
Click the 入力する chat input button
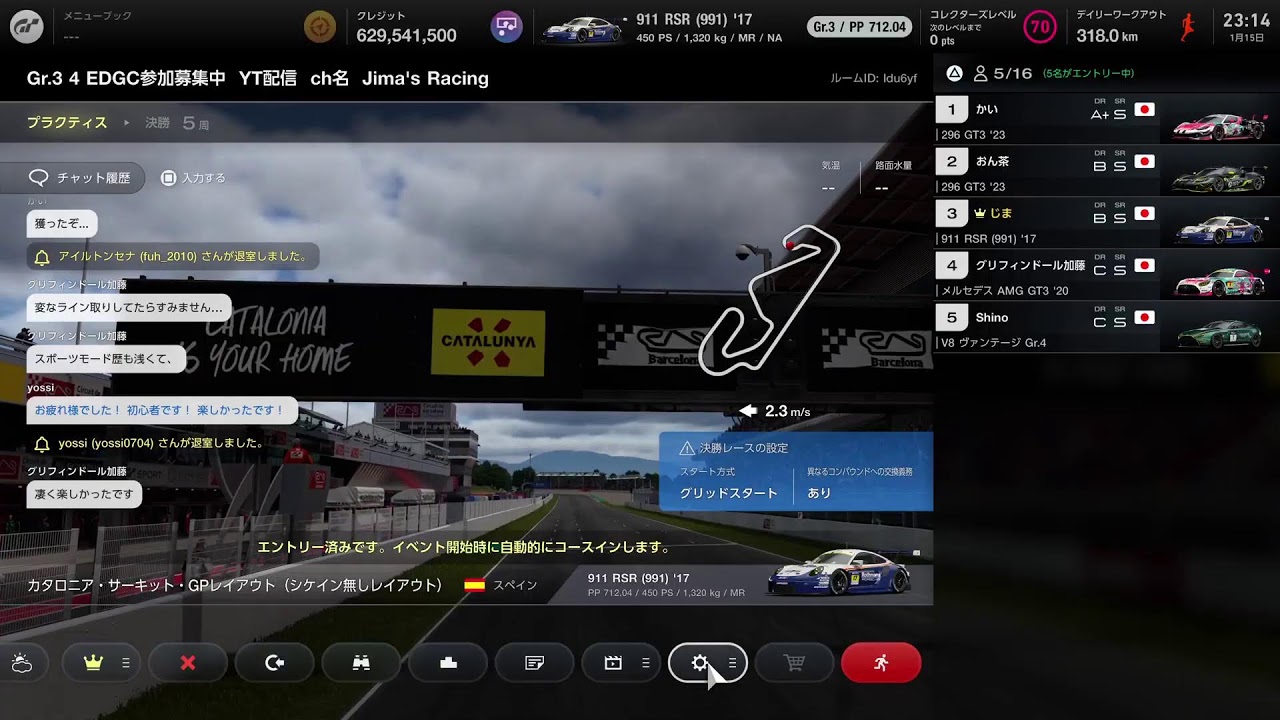pyautogui.click(x=194, y=178)
